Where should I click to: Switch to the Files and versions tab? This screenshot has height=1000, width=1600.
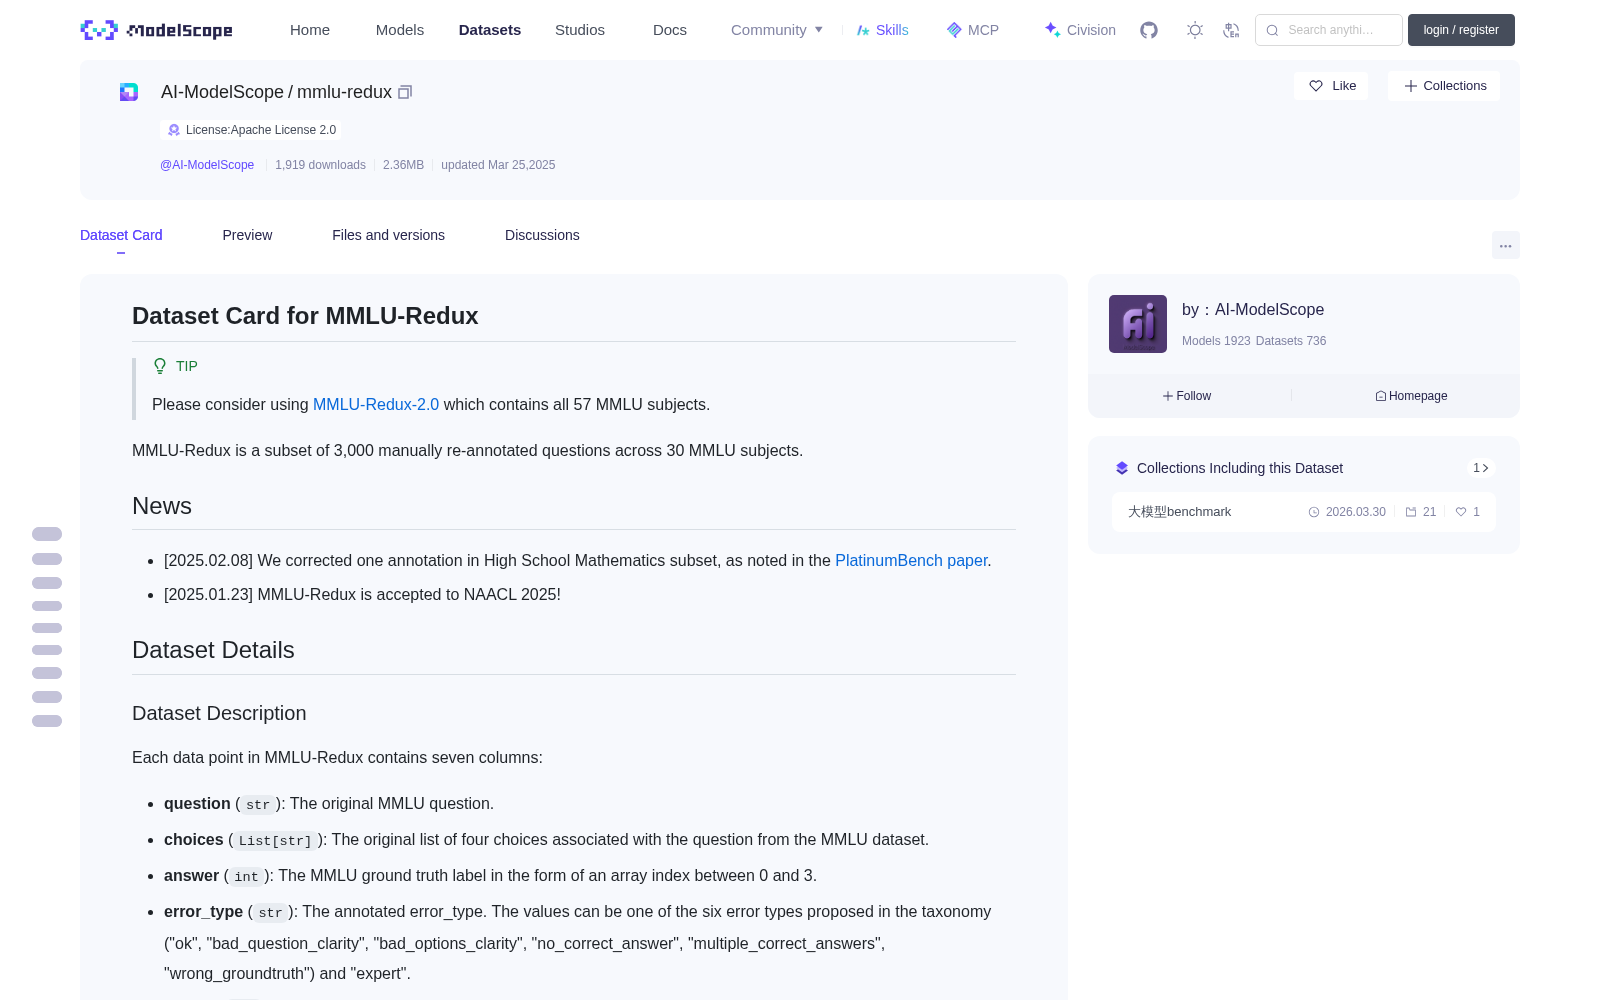pyautogui.click(x=388, y=235)
